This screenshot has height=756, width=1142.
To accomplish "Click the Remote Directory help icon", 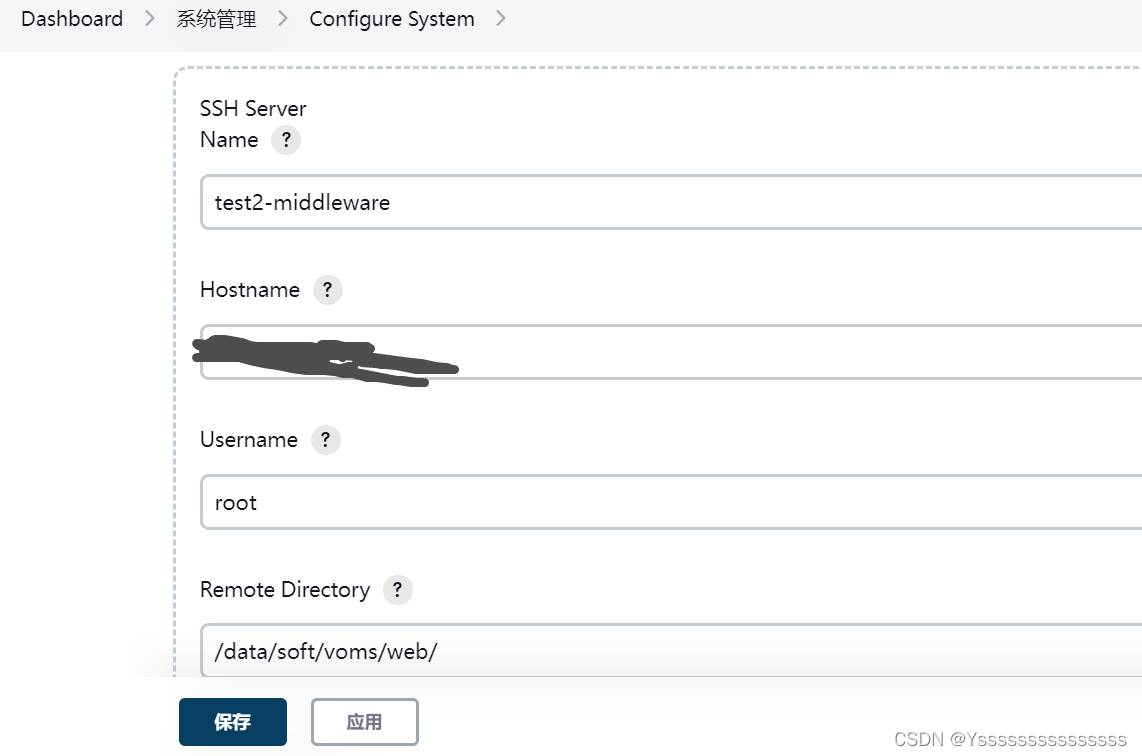I will coord(398,590).
